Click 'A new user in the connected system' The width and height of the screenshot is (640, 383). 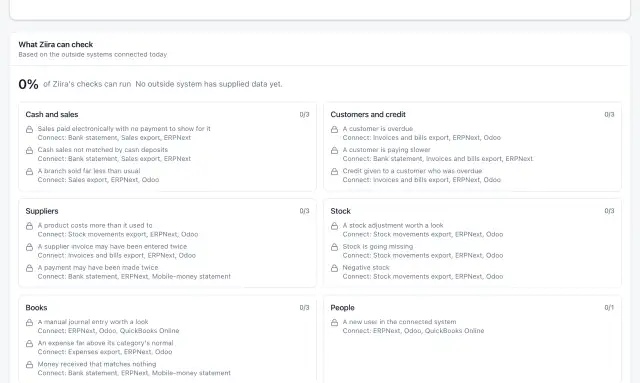click(399, 322)
